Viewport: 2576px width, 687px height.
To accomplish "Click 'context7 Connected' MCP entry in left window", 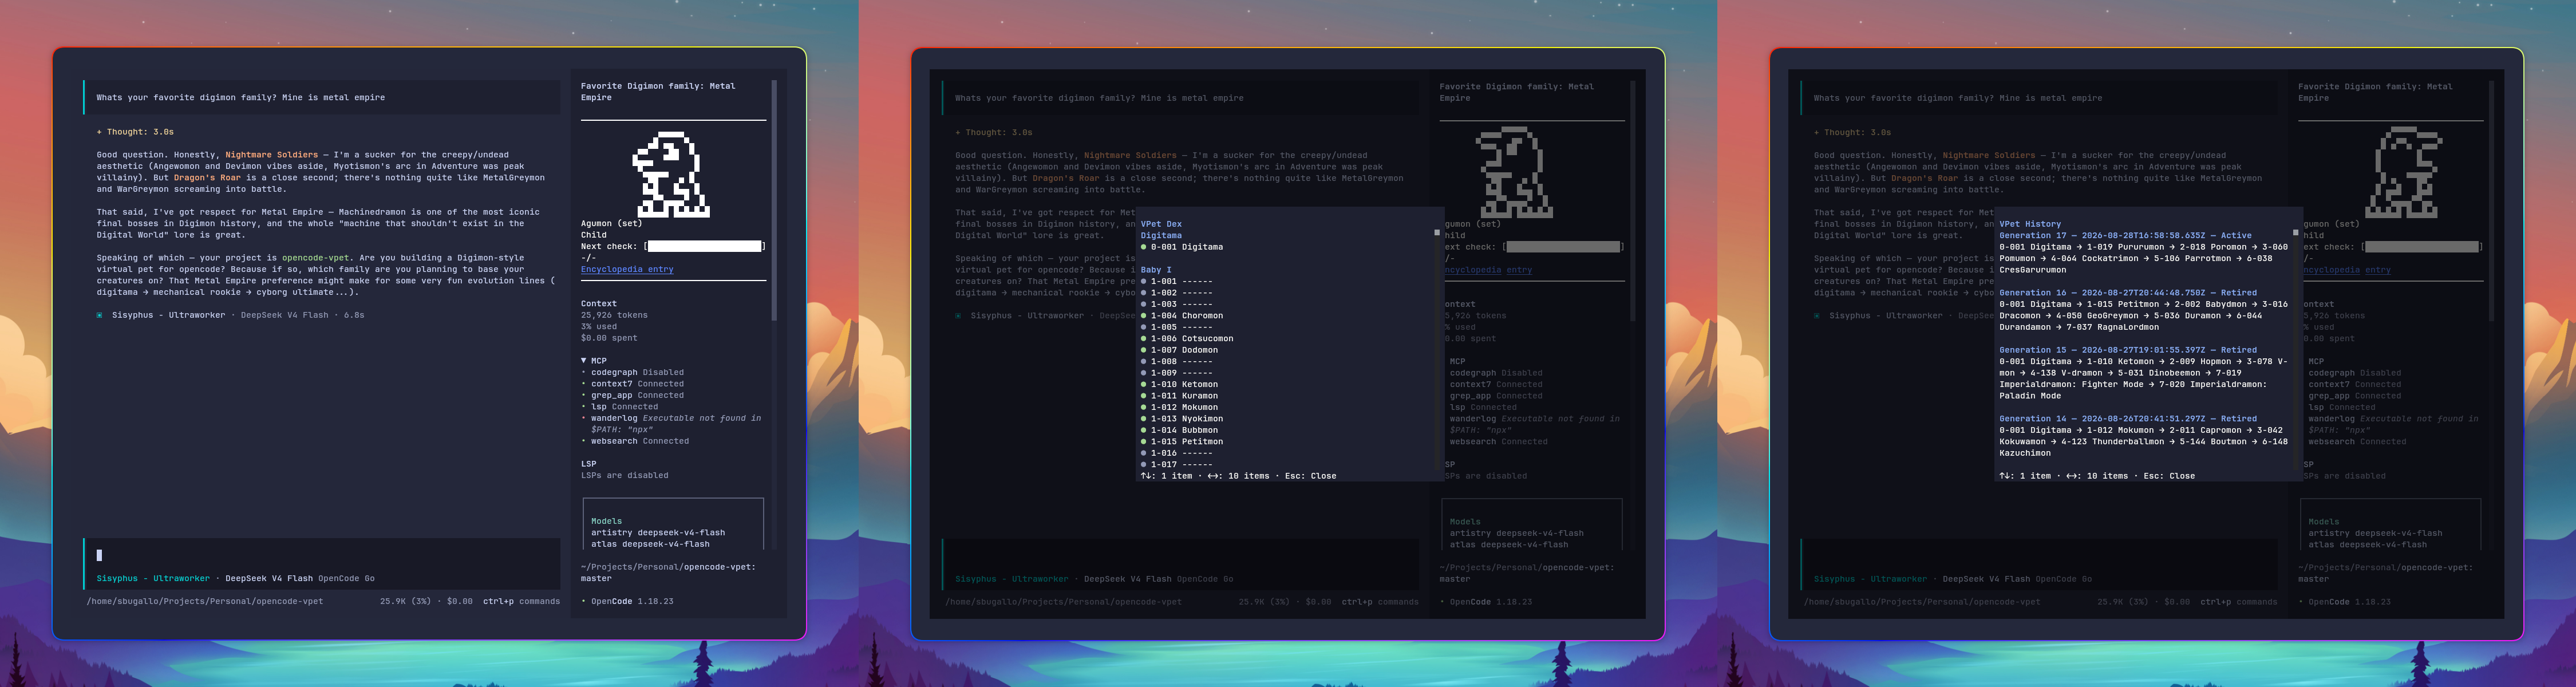I will pos(637,384).
